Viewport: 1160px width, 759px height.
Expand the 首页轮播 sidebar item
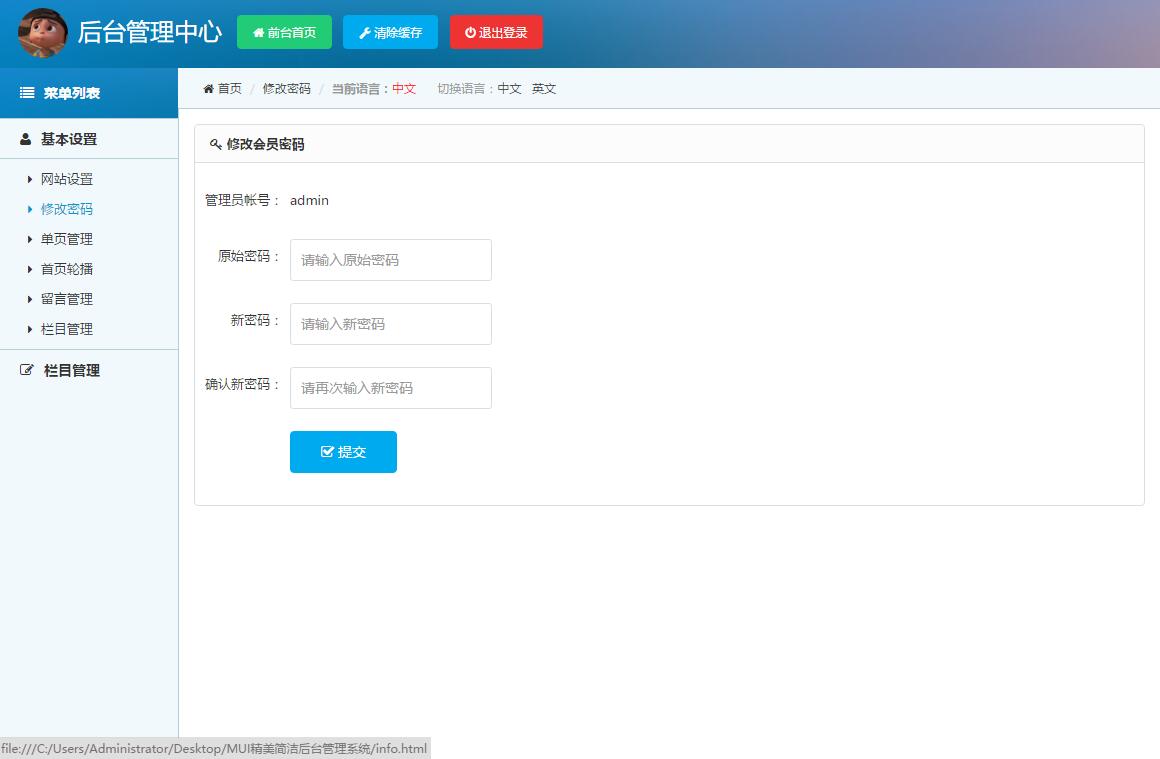coord(67,269)
